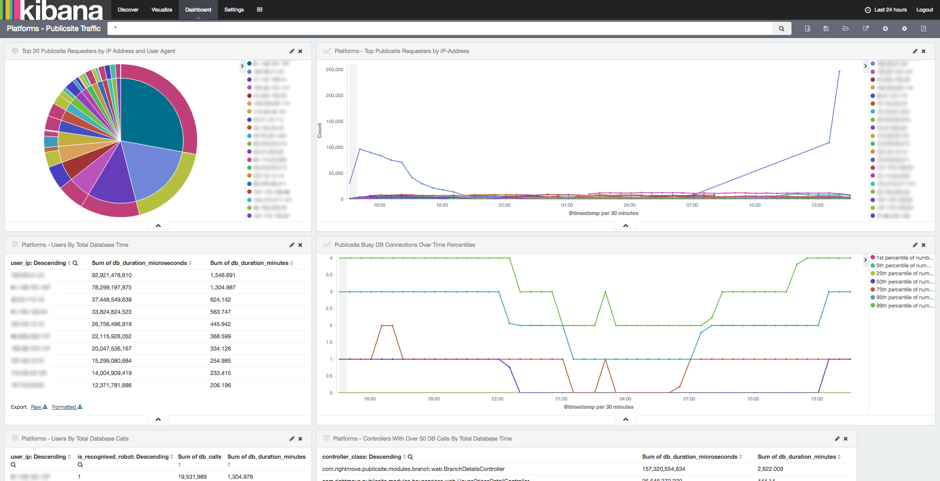Click the New Dashboard icon
Screen dimensions: 940x481
pyautogui.click(x=807, y=28)
